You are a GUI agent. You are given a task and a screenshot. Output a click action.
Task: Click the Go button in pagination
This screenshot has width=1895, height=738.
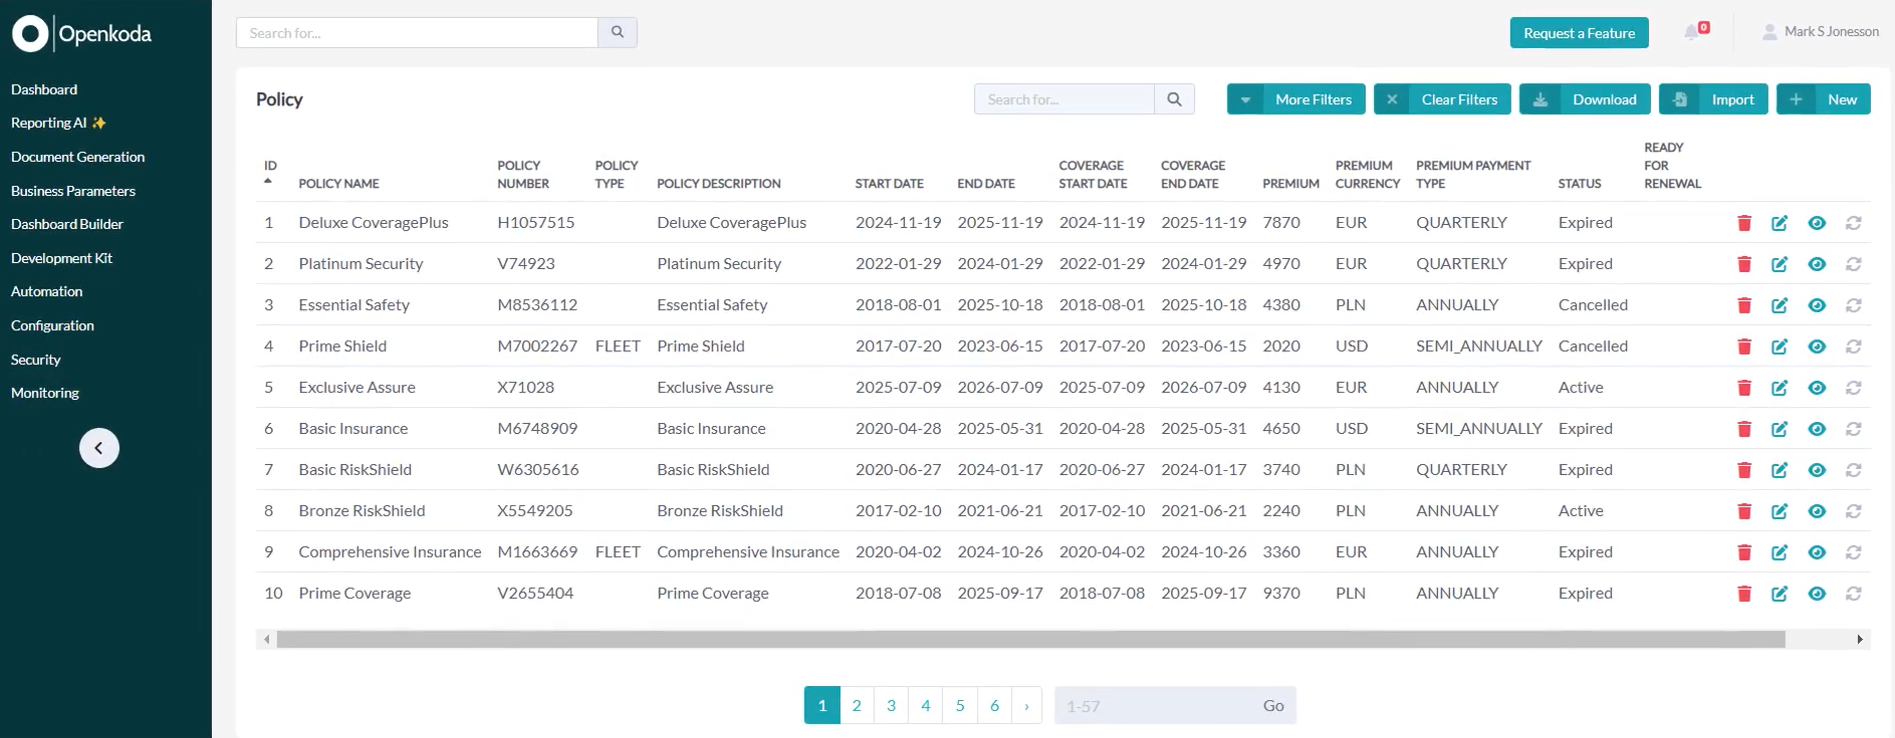tap(1273, 705)
